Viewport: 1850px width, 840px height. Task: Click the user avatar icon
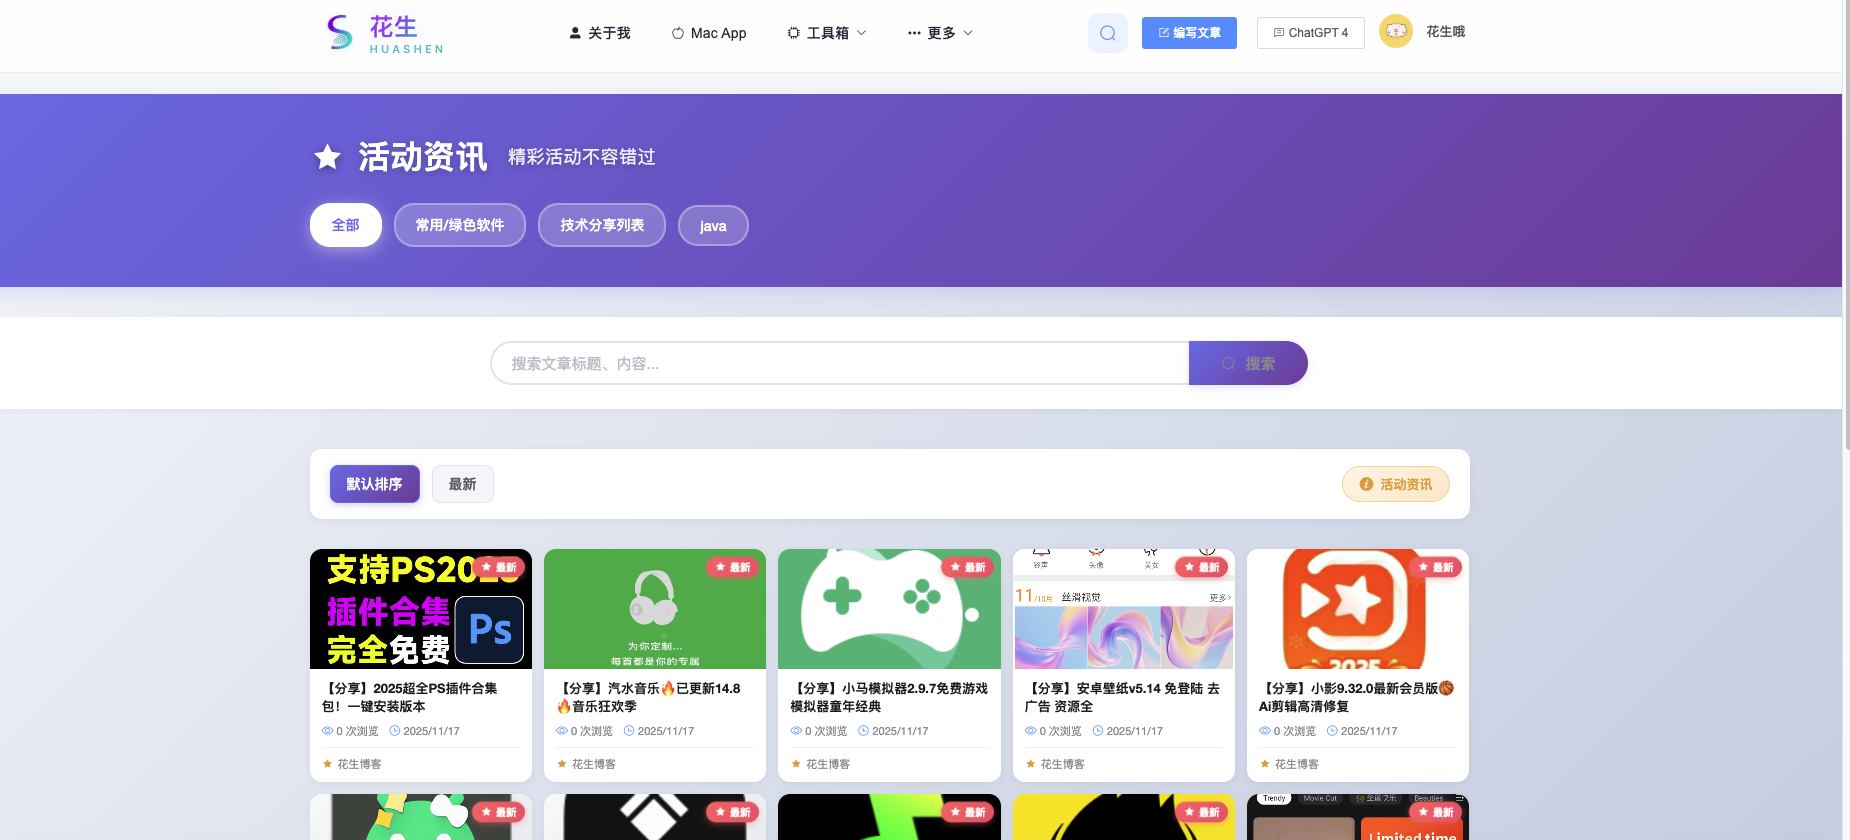[1395, 32]
